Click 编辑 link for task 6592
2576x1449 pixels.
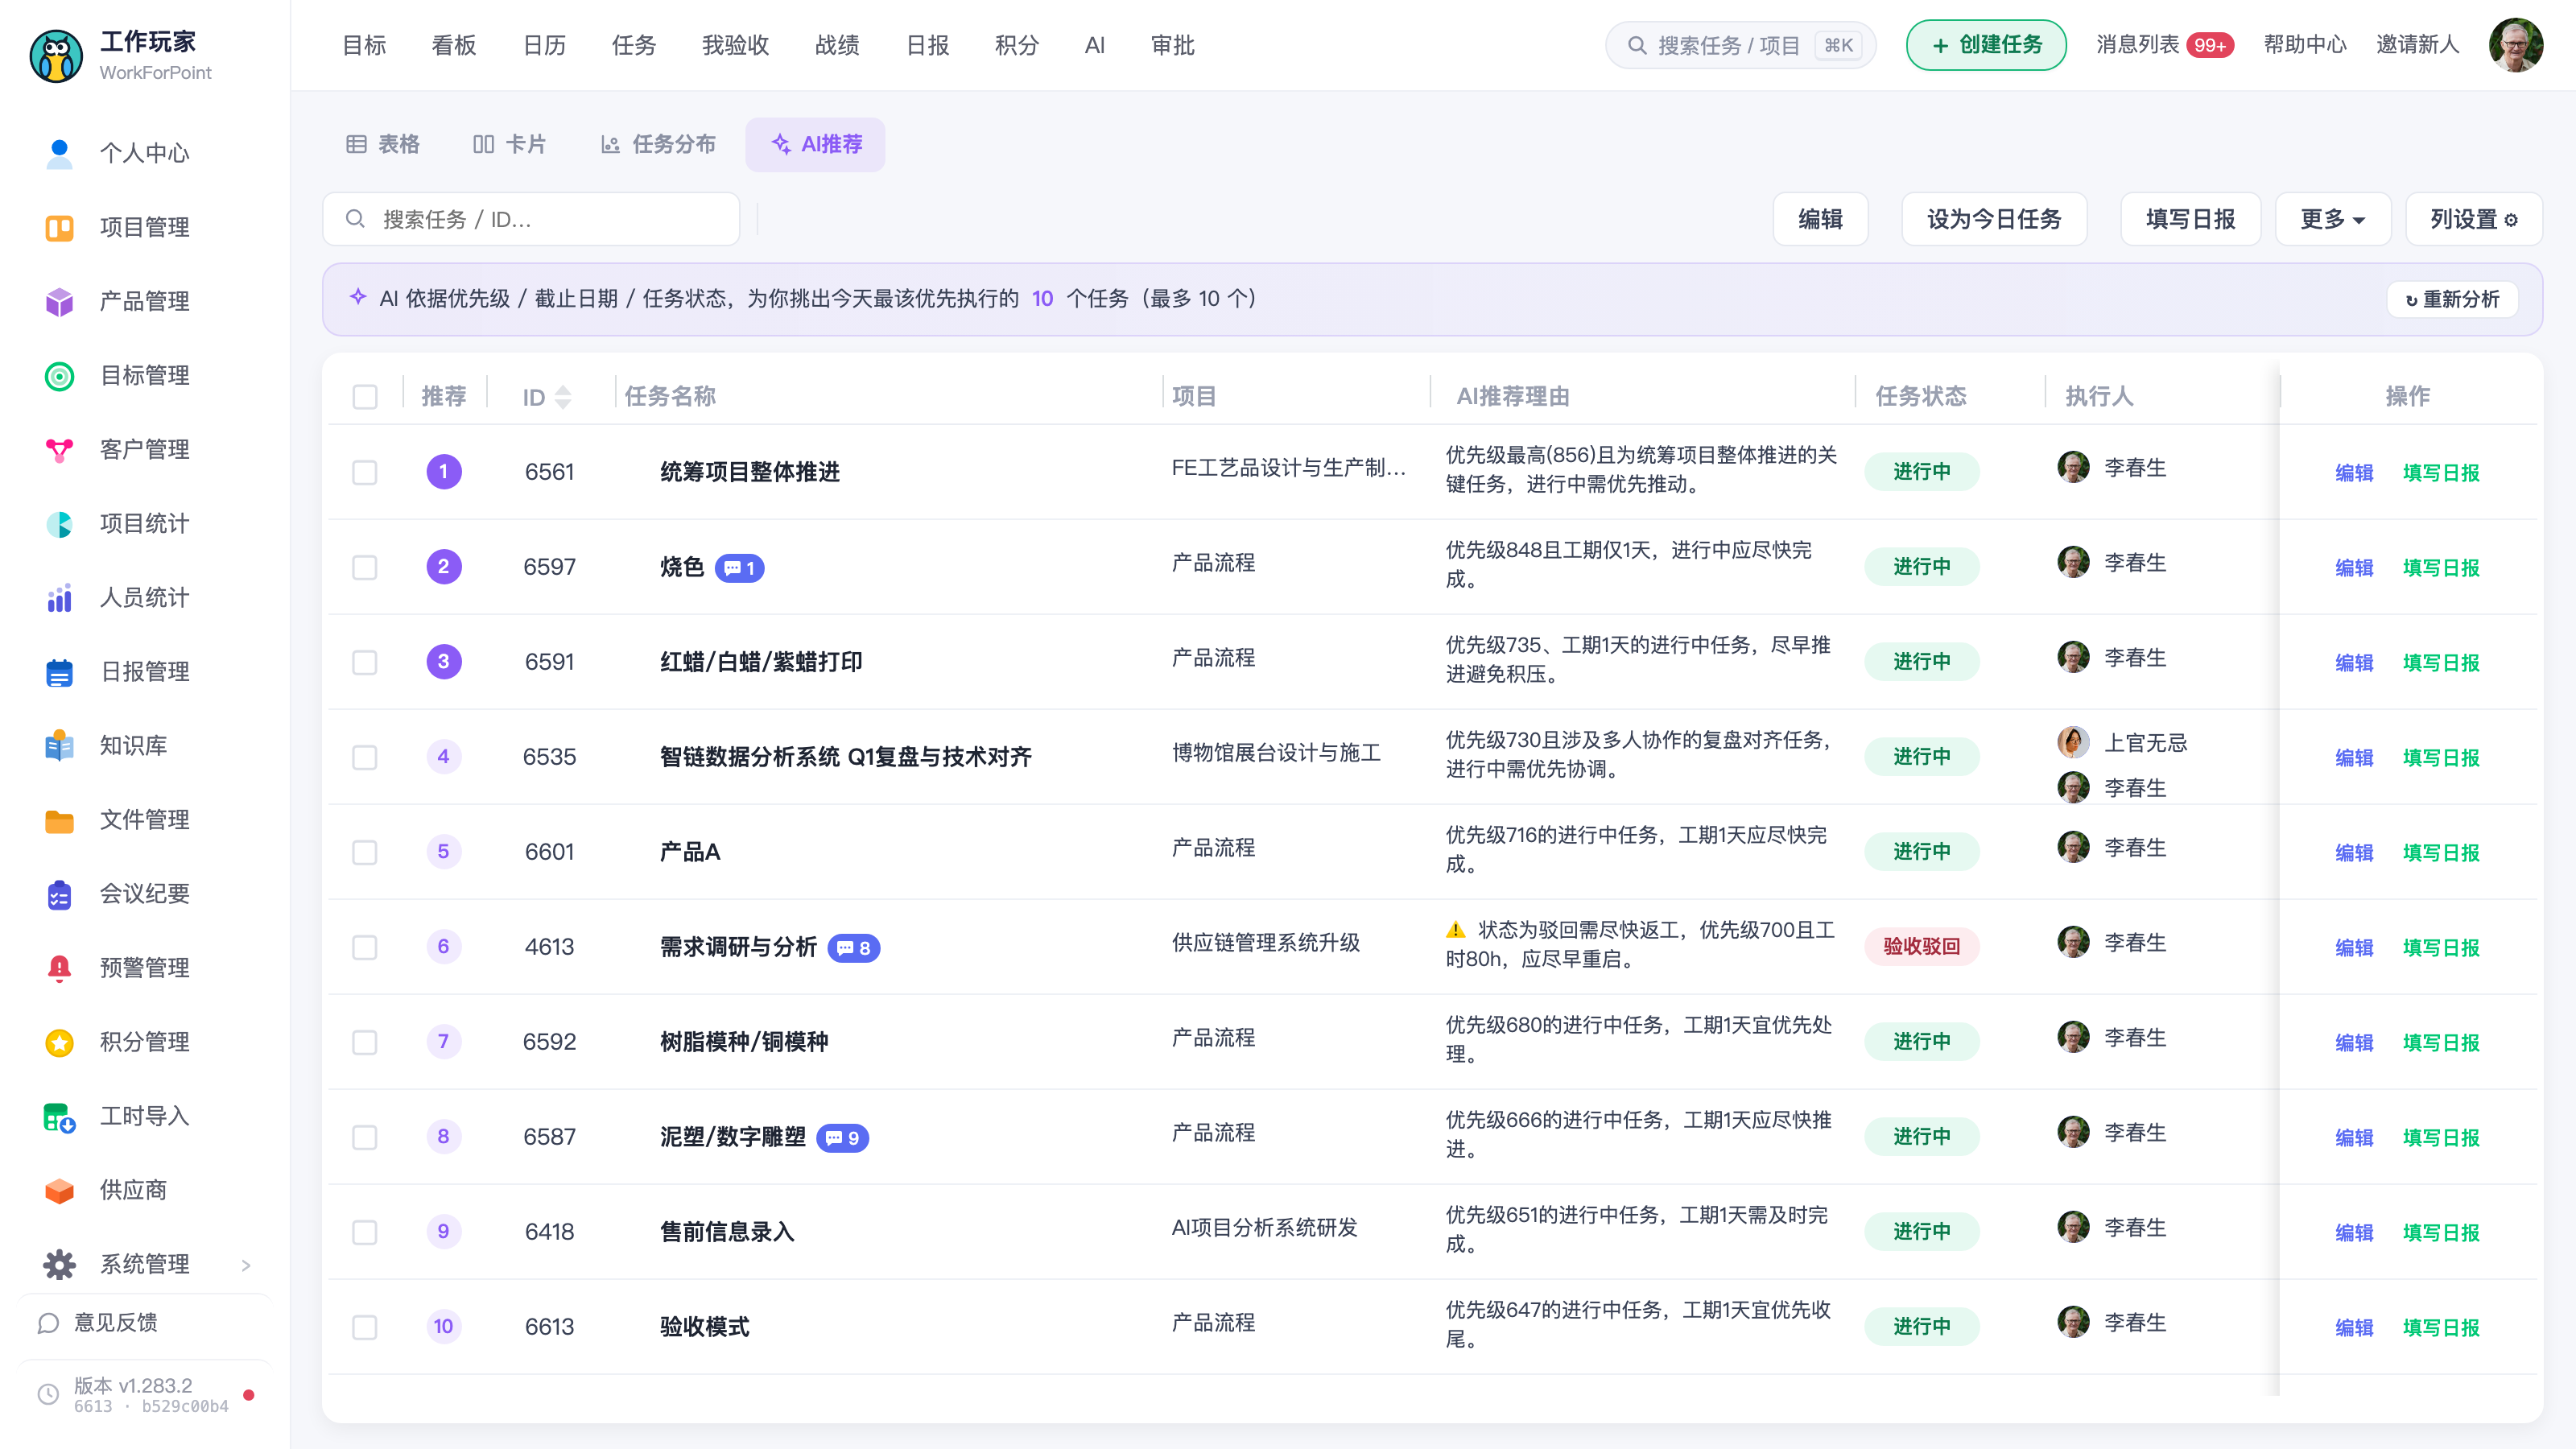coord(2354,1042)
